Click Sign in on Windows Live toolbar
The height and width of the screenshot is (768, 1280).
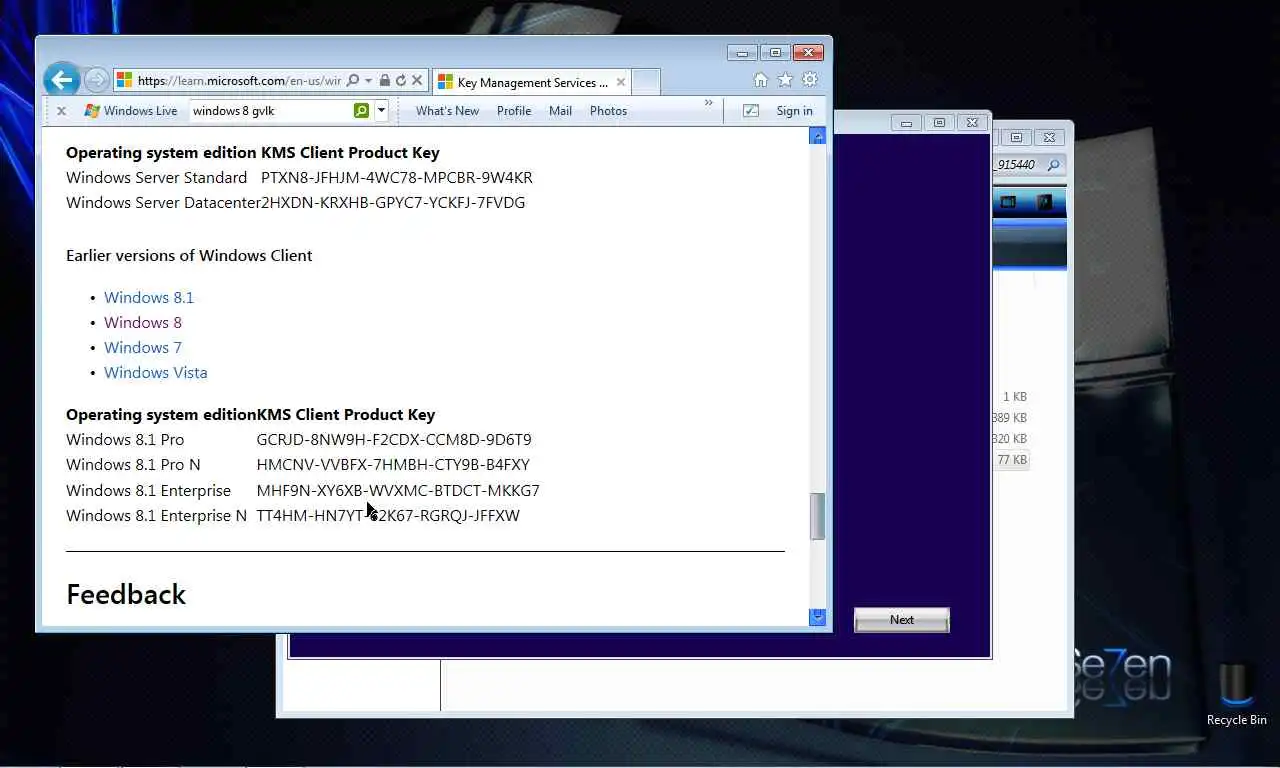coord(794,111)
